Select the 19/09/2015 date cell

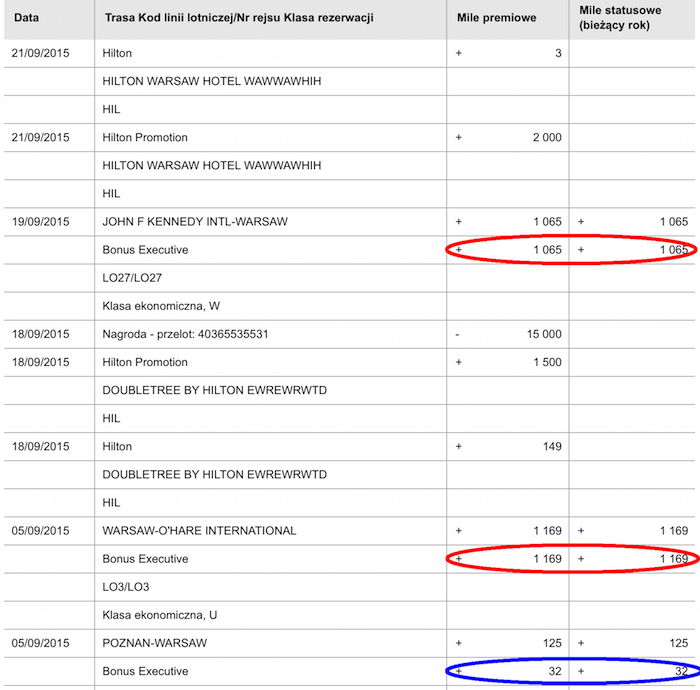[41, 222]
